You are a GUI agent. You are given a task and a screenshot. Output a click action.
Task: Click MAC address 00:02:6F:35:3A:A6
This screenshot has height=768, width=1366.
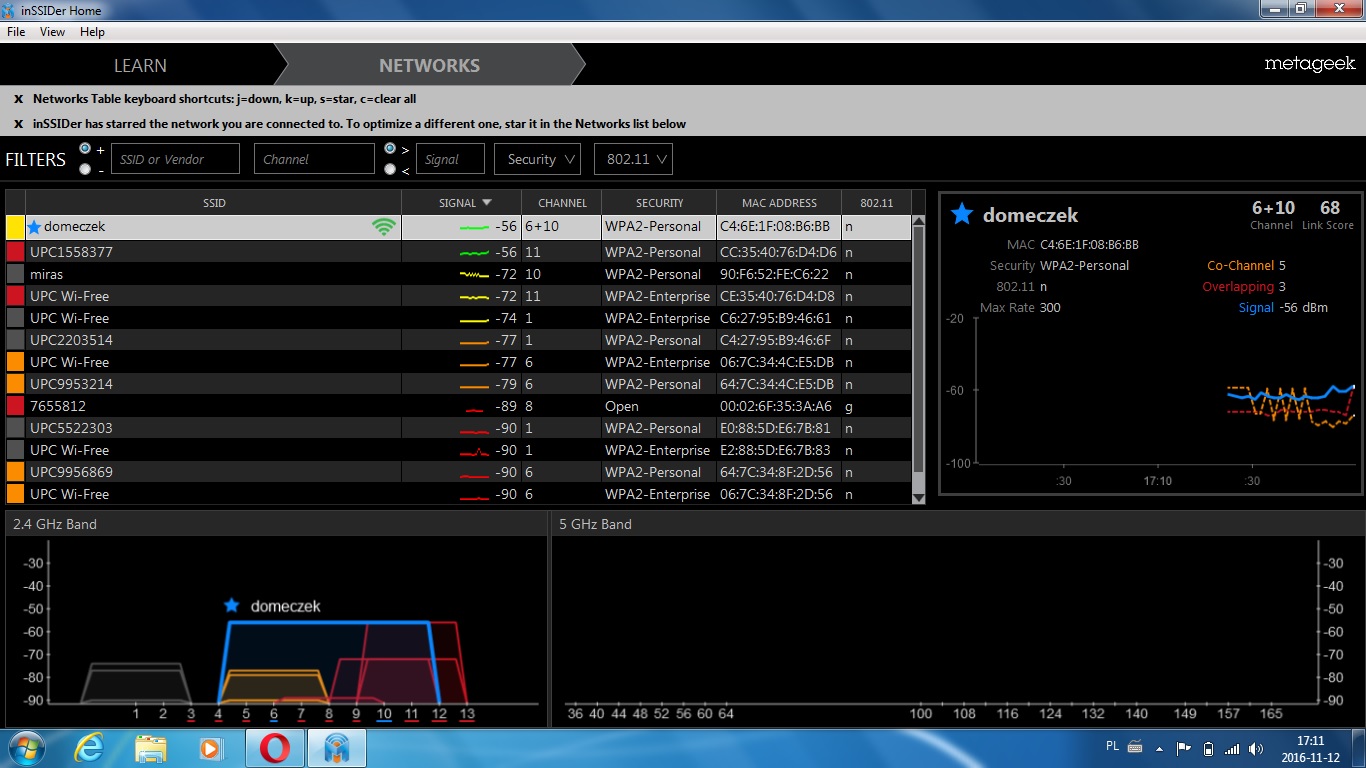(x=775, y=406)
